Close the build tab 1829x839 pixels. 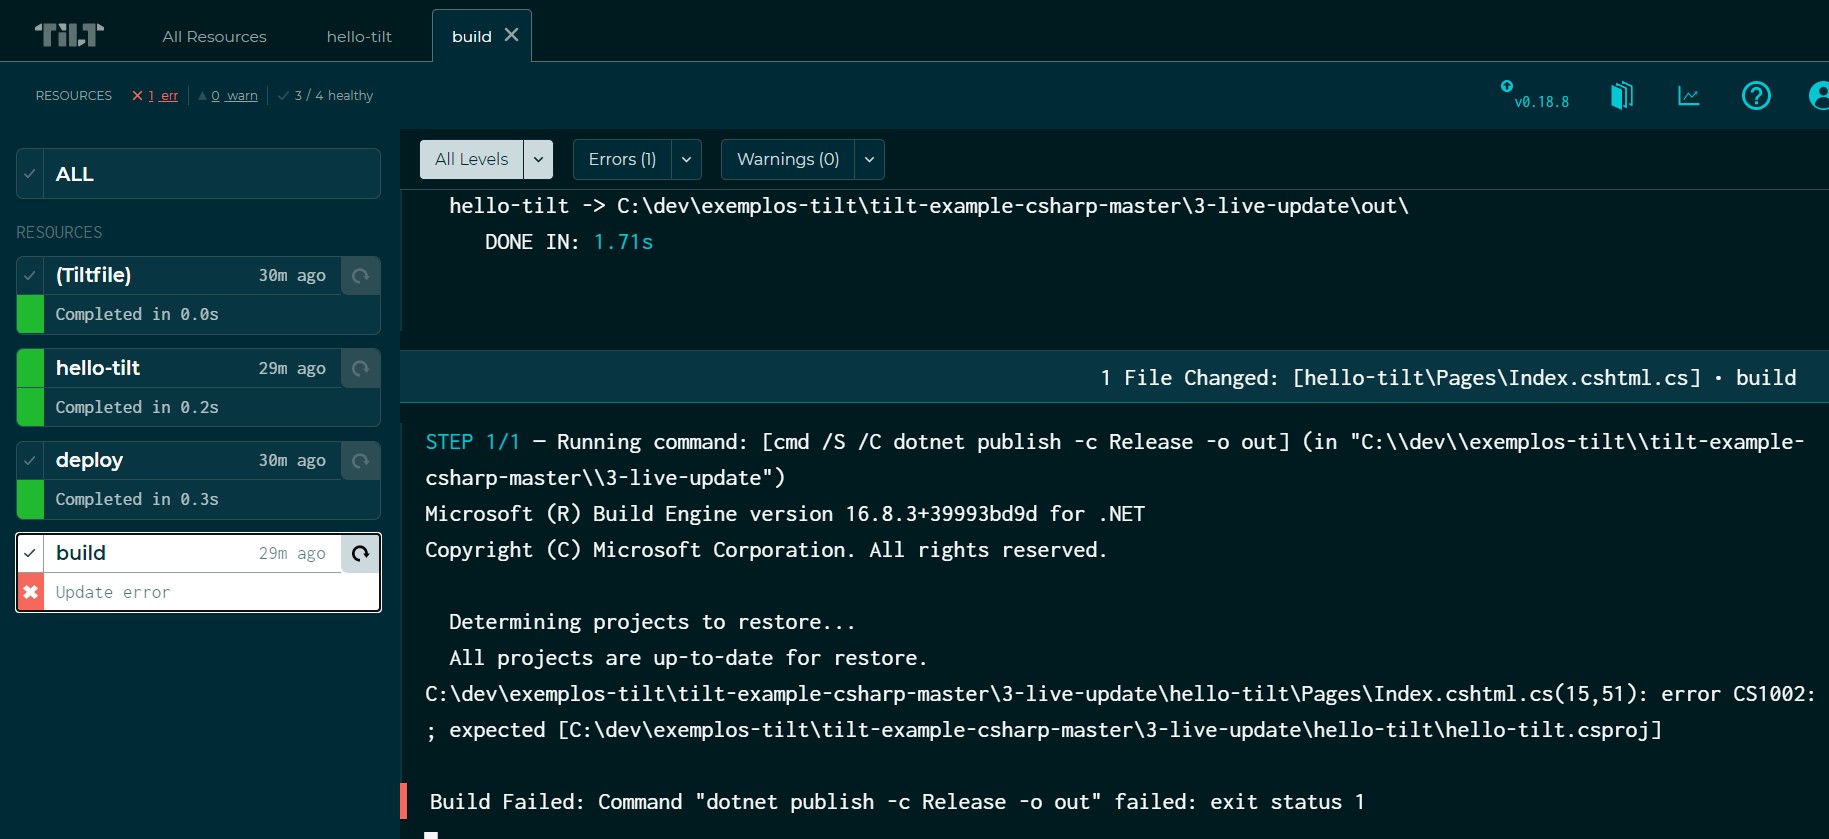click(x=511, y=35)
